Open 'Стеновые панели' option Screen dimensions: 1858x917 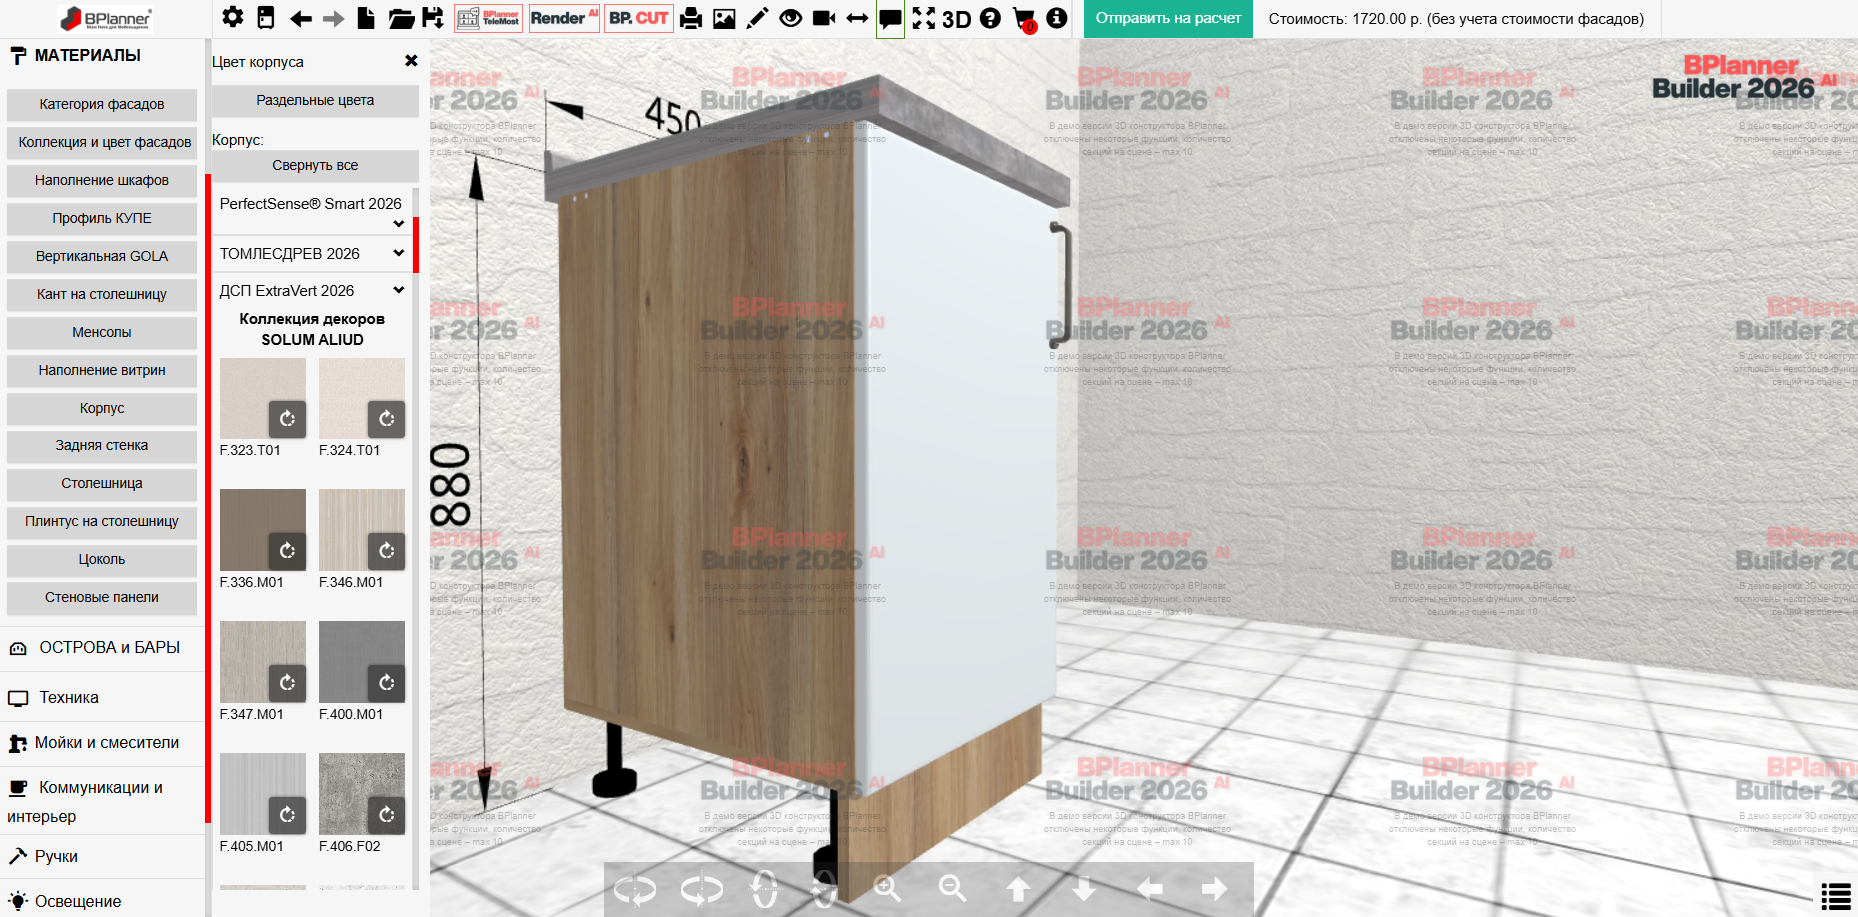pos(102,597)
